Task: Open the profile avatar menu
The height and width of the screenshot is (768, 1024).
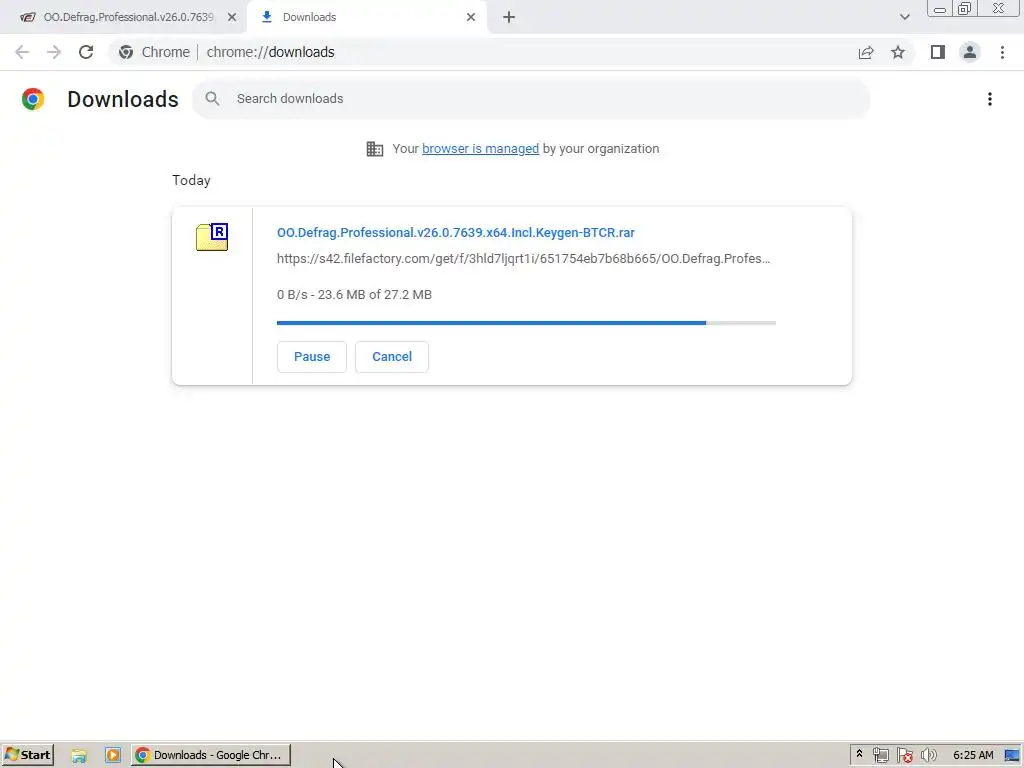Action: tap(970, 52)
